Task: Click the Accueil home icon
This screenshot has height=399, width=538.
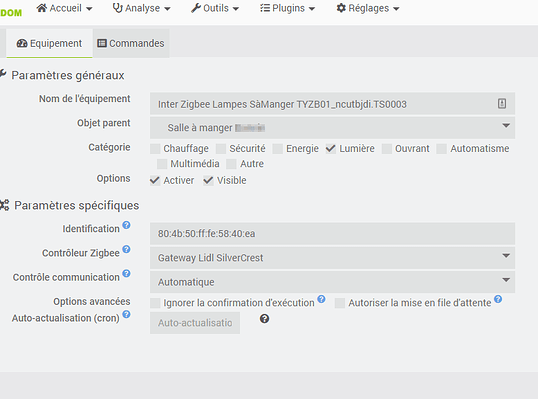Action: (x=42, y=8)
